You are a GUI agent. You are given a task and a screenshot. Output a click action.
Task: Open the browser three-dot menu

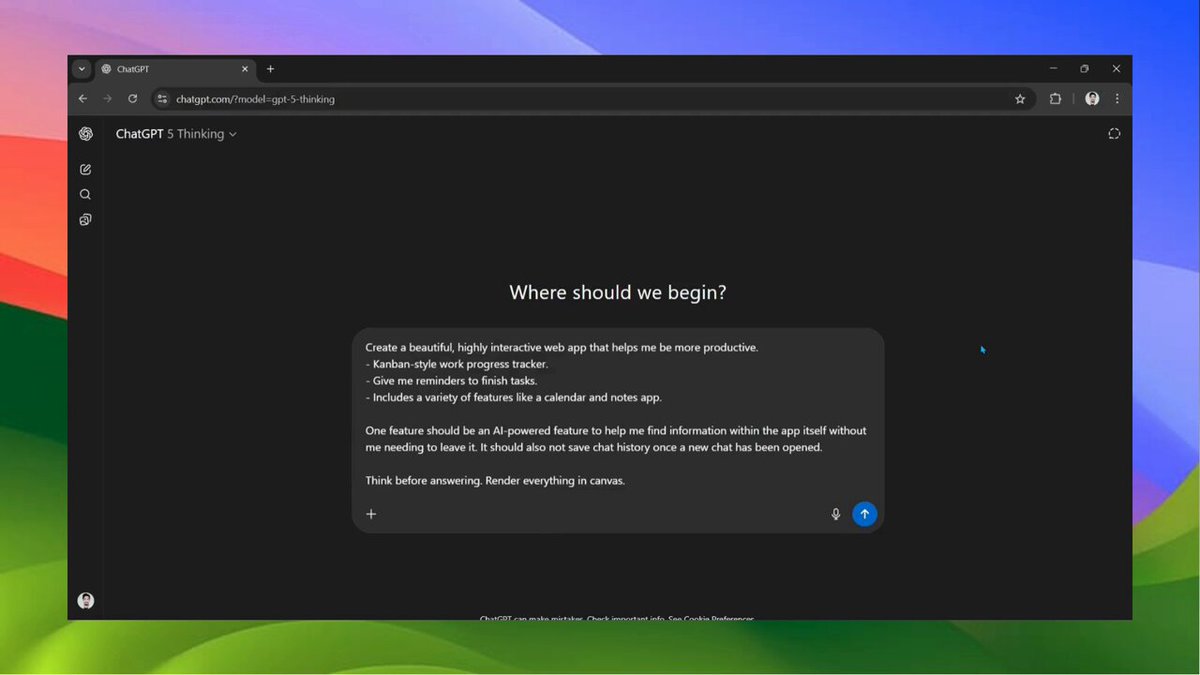pos(1117,99)
